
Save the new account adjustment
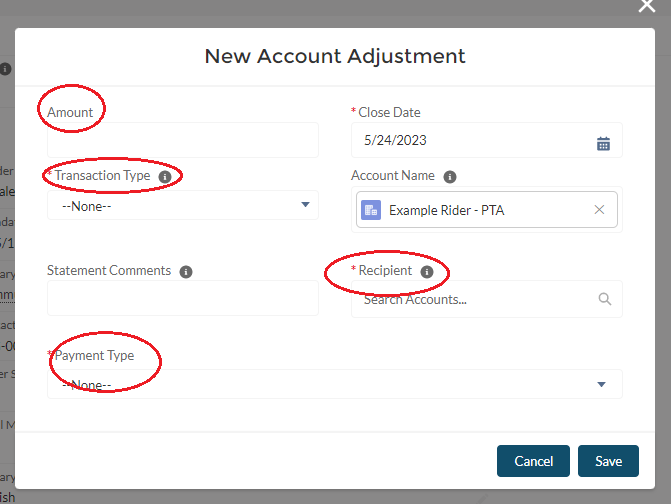[x=608, y=461]
